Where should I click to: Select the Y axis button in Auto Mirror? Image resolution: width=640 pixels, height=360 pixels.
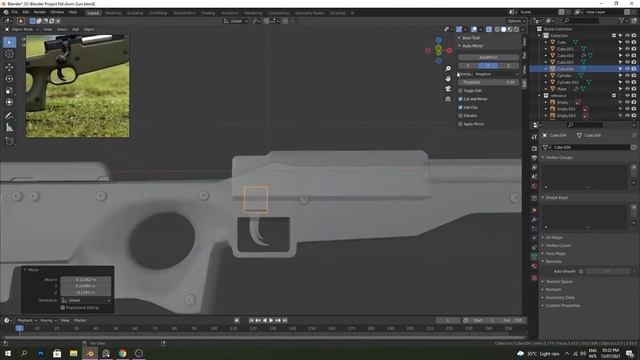coord(488,65)
